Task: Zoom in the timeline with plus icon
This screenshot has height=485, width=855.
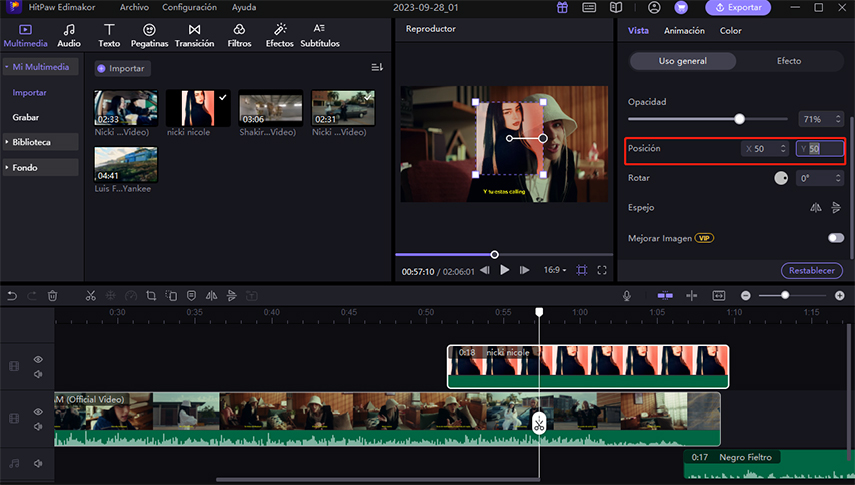Action: pyautogui.click(x=839, y=295)
